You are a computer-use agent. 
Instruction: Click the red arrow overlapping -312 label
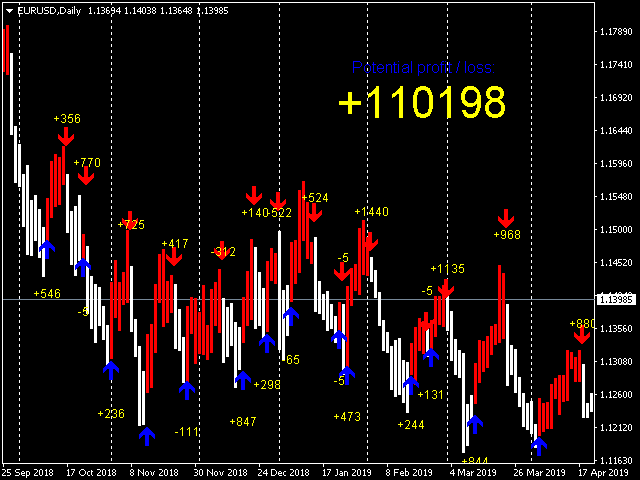click(x=222, y=251)
